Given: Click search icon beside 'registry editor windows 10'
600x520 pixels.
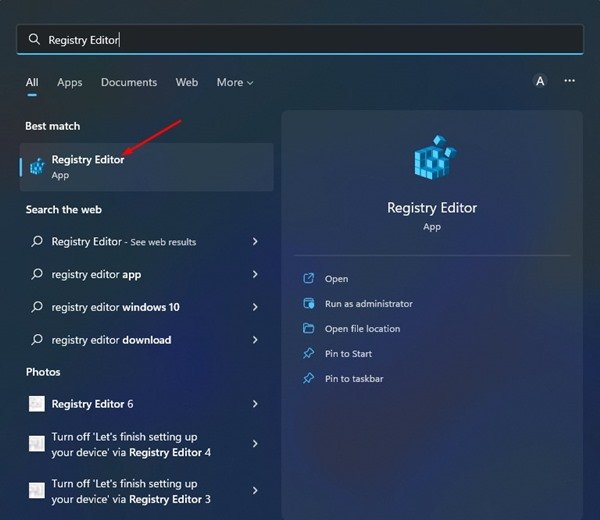Looking at the screenshot, I should [37, 306].
